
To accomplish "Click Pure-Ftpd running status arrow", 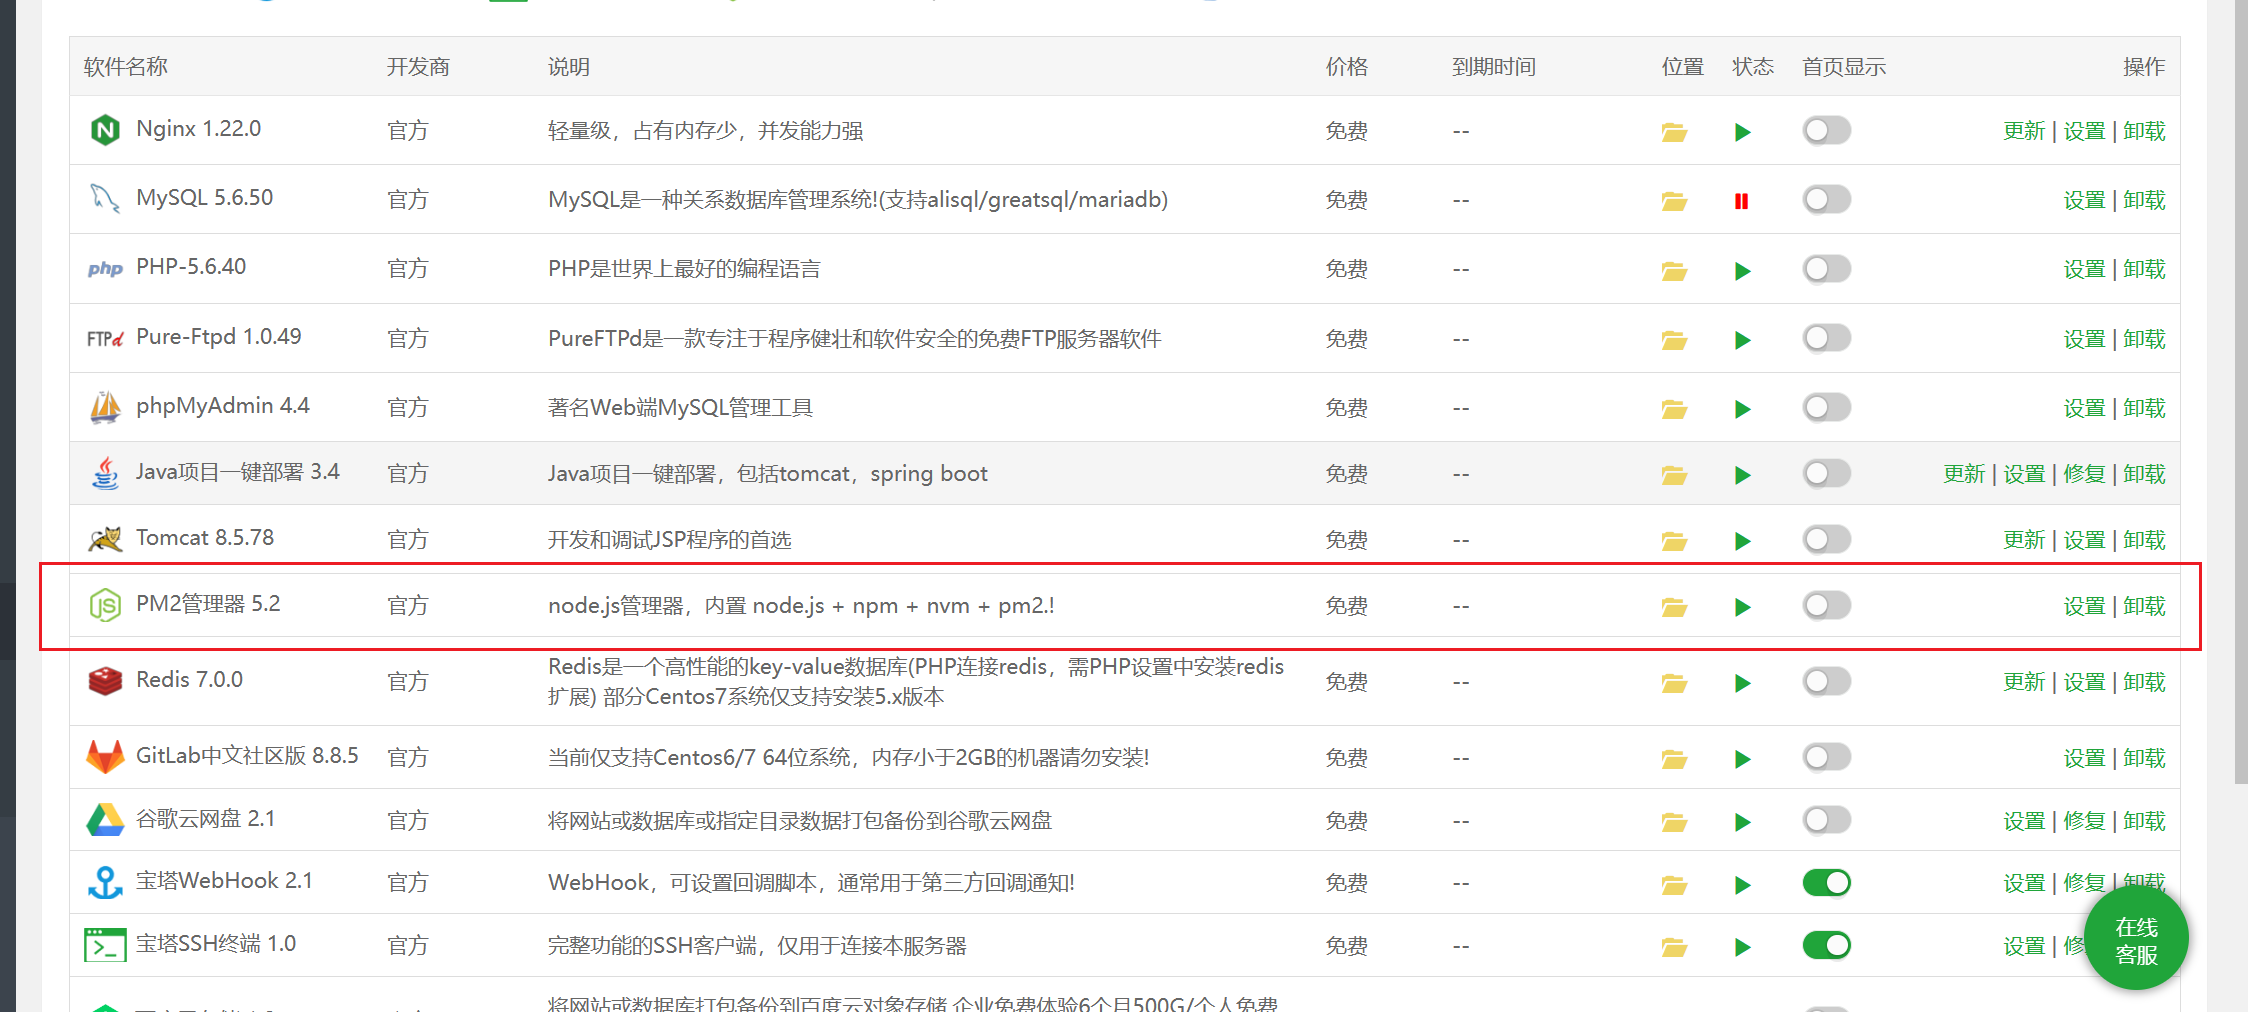I will tap(1742, 340).
